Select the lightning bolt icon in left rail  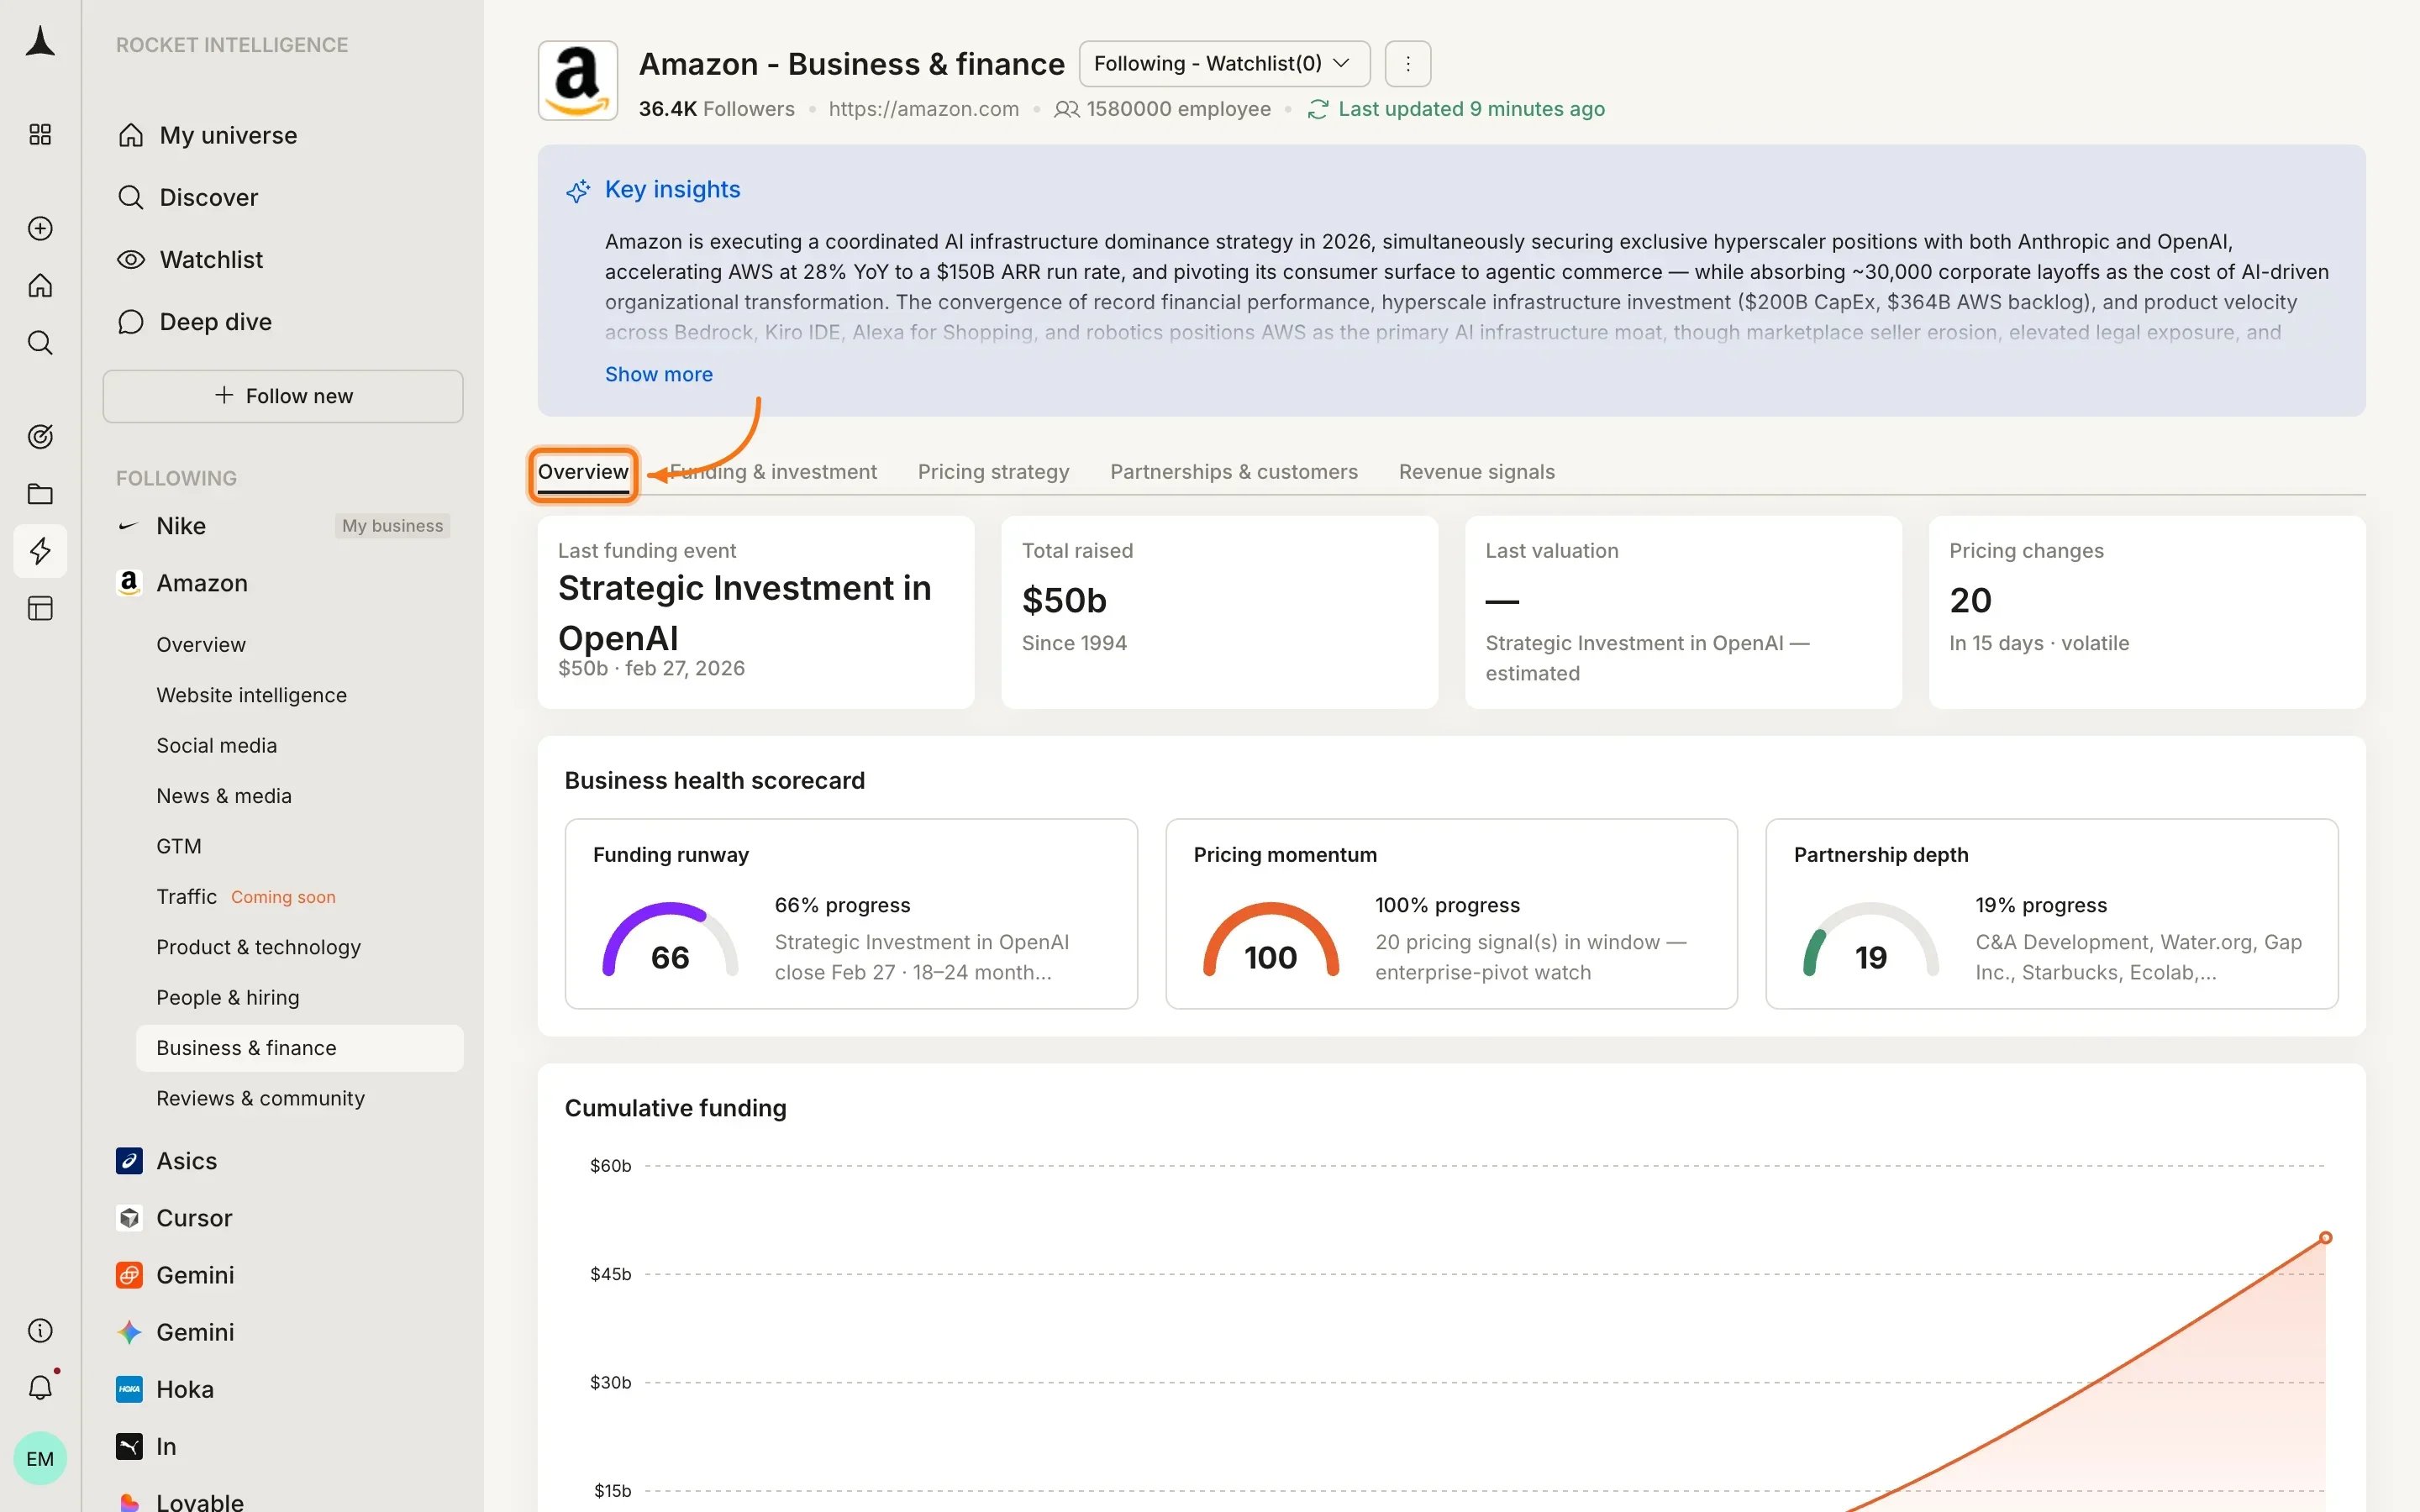pos(40,551)
